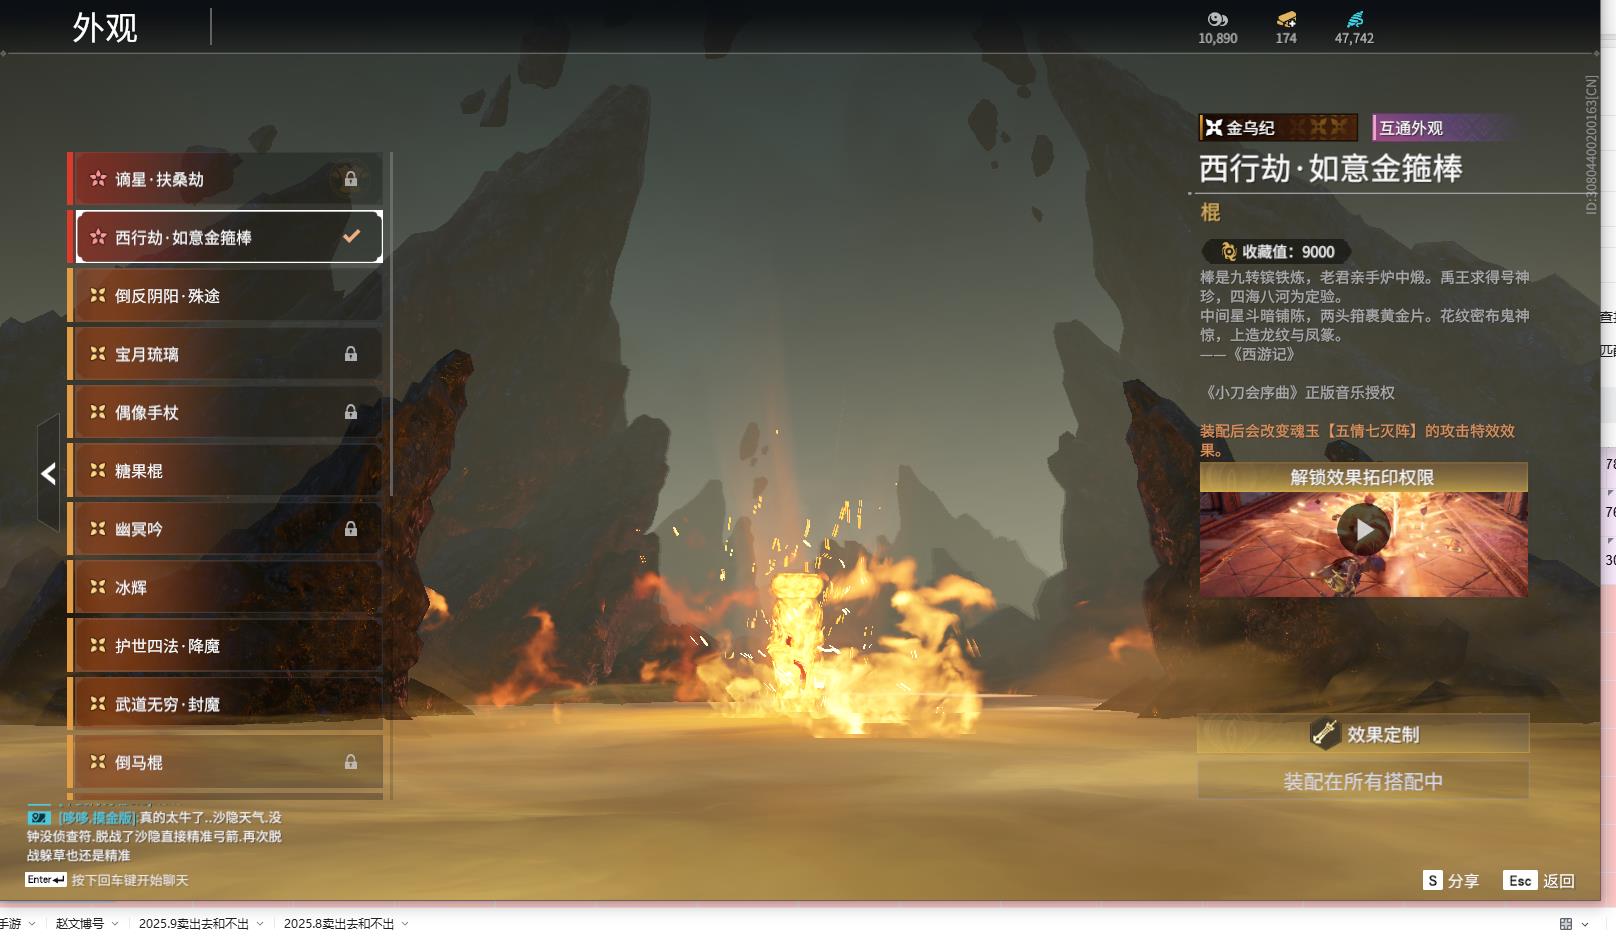This screenshot has height=939, width=1616.
Task: Open the 2025.9卖出去和不出 sheet dropdown
Action: click(x=261, y=924)
